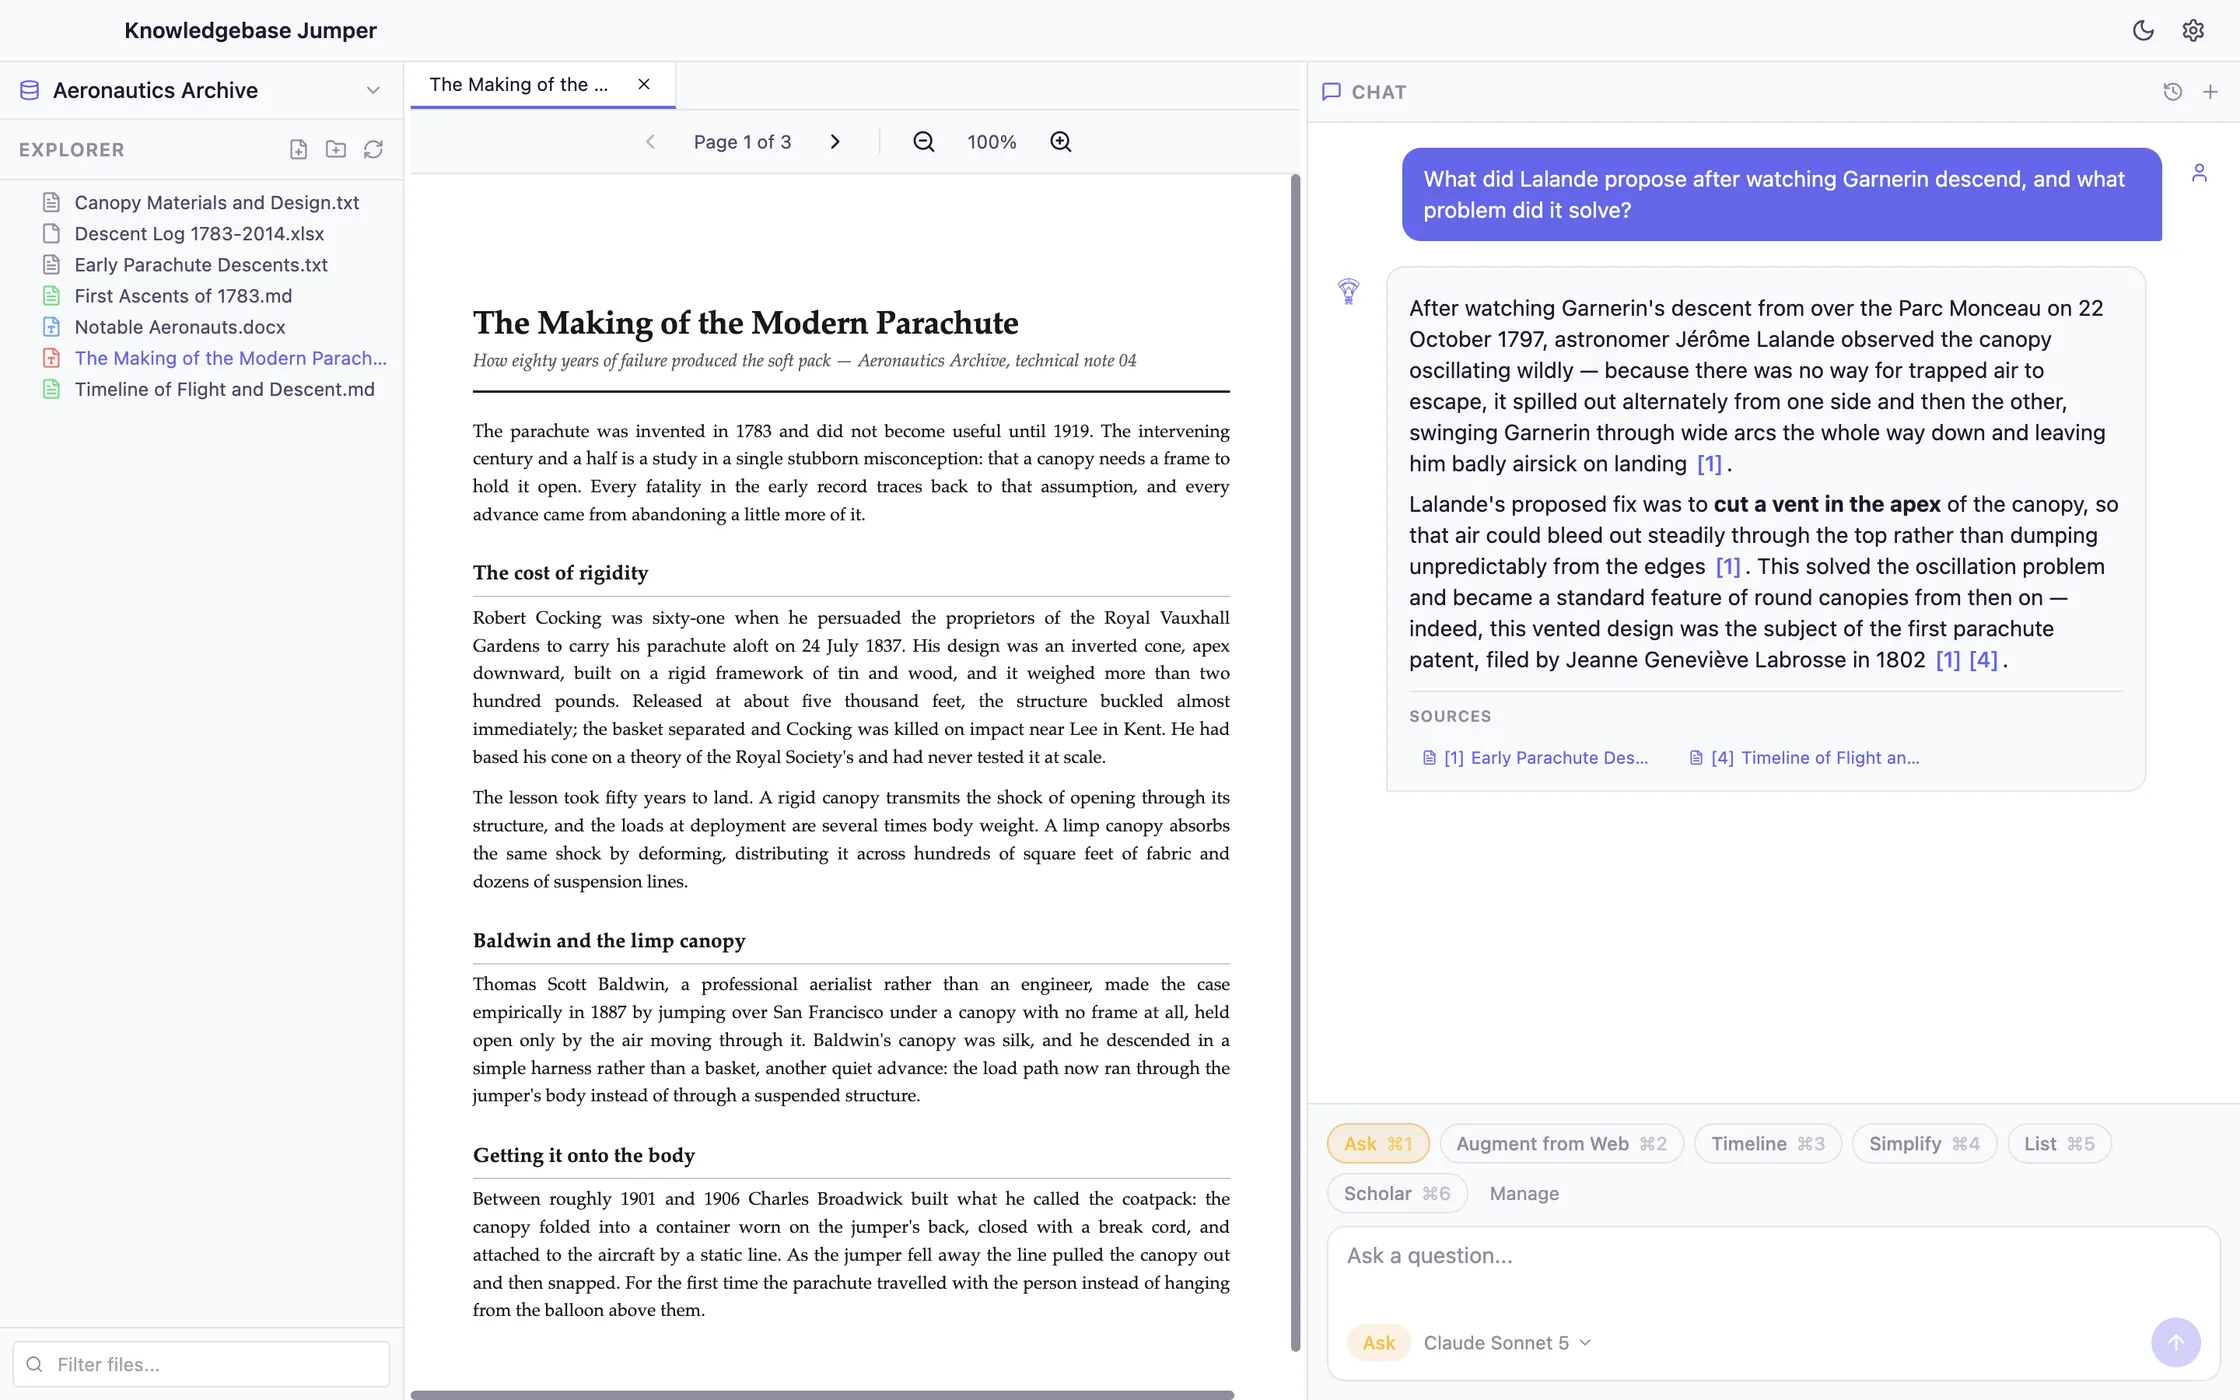Open source [4] Timeline of Flight an...
The image size is (2240, 1400).
pyautogui.click(x=1804, y=758)
